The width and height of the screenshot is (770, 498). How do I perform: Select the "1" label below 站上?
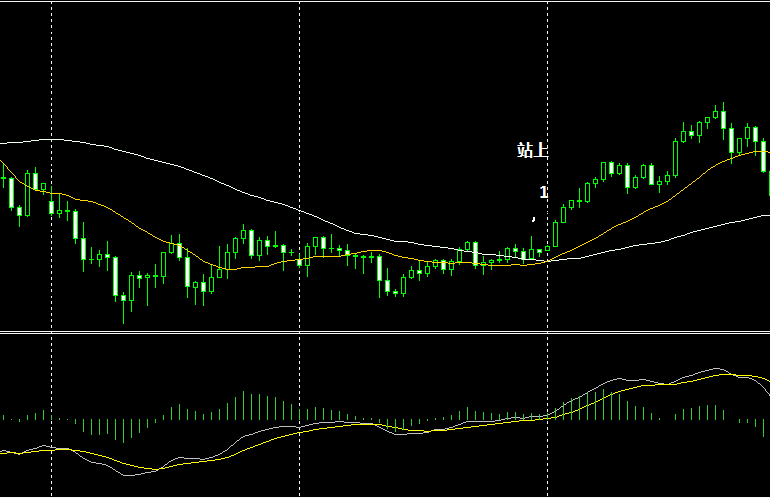[x=543, y=192]
